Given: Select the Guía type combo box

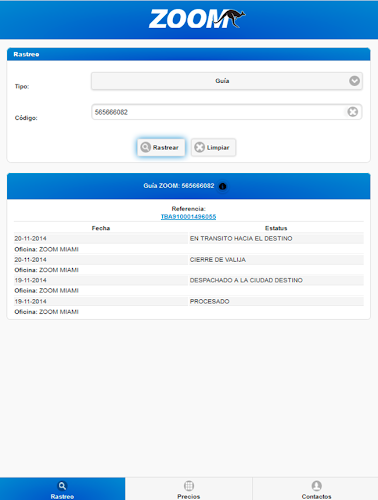Looking at the screenshot, I should point(227,81).
